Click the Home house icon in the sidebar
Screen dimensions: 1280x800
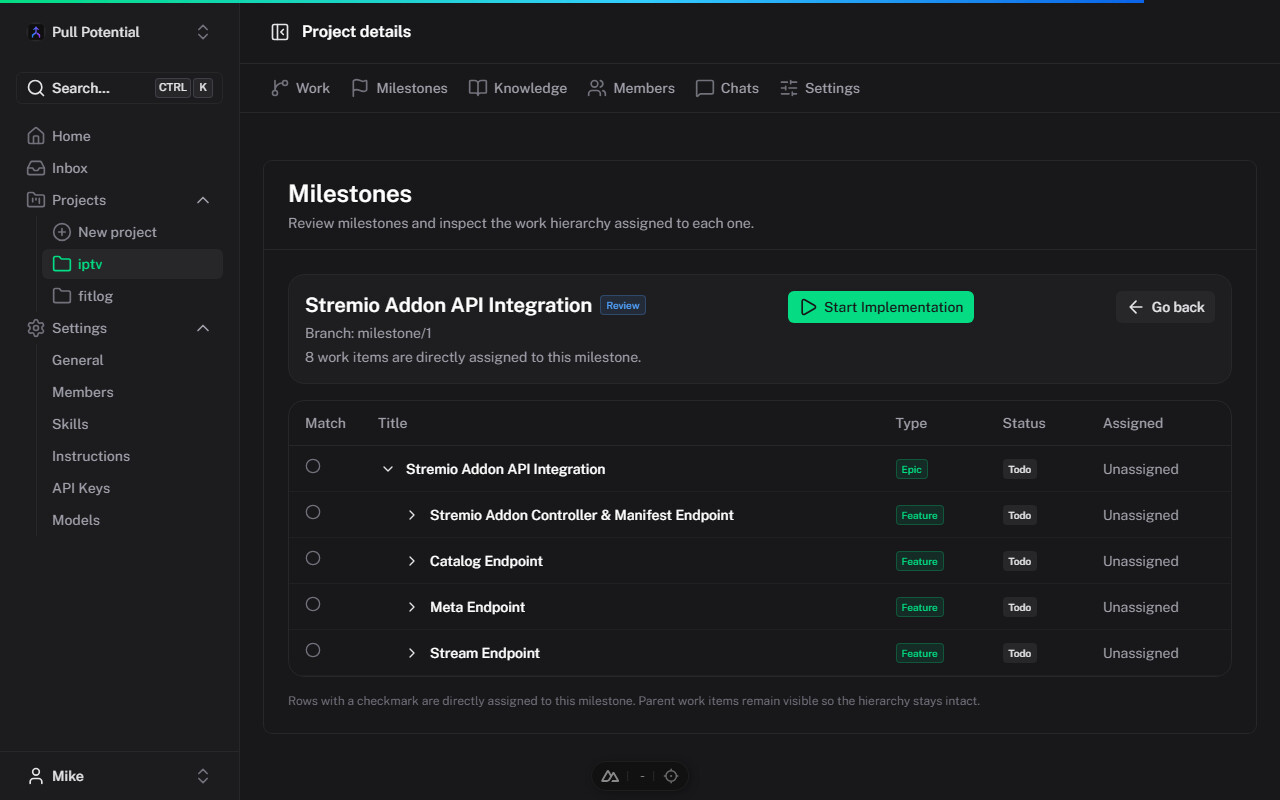tap(36, 136)
